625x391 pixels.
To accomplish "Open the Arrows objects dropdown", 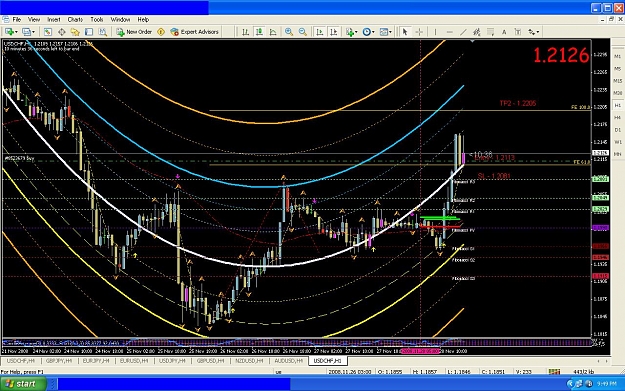I will 533,32.
